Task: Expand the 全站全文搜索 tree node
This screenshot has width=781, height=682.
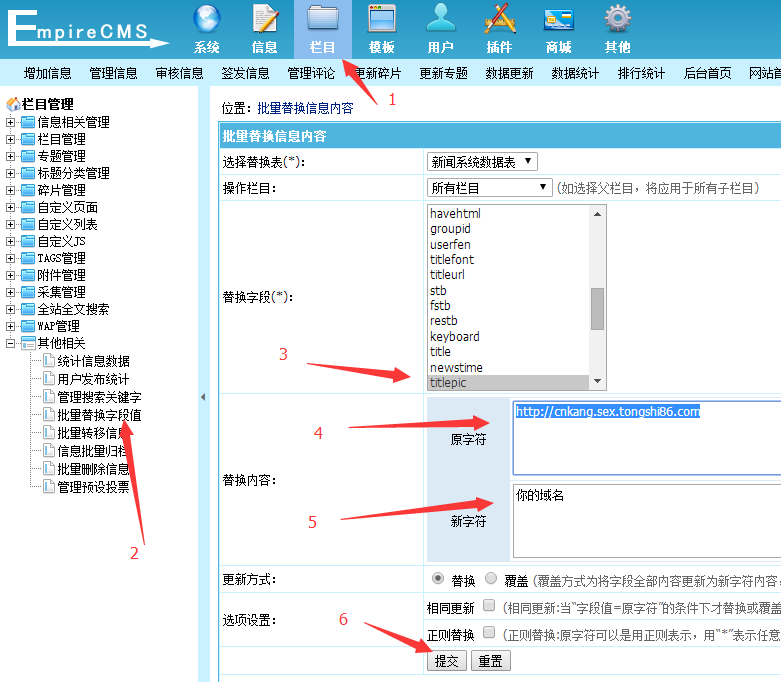Action: 10,309
